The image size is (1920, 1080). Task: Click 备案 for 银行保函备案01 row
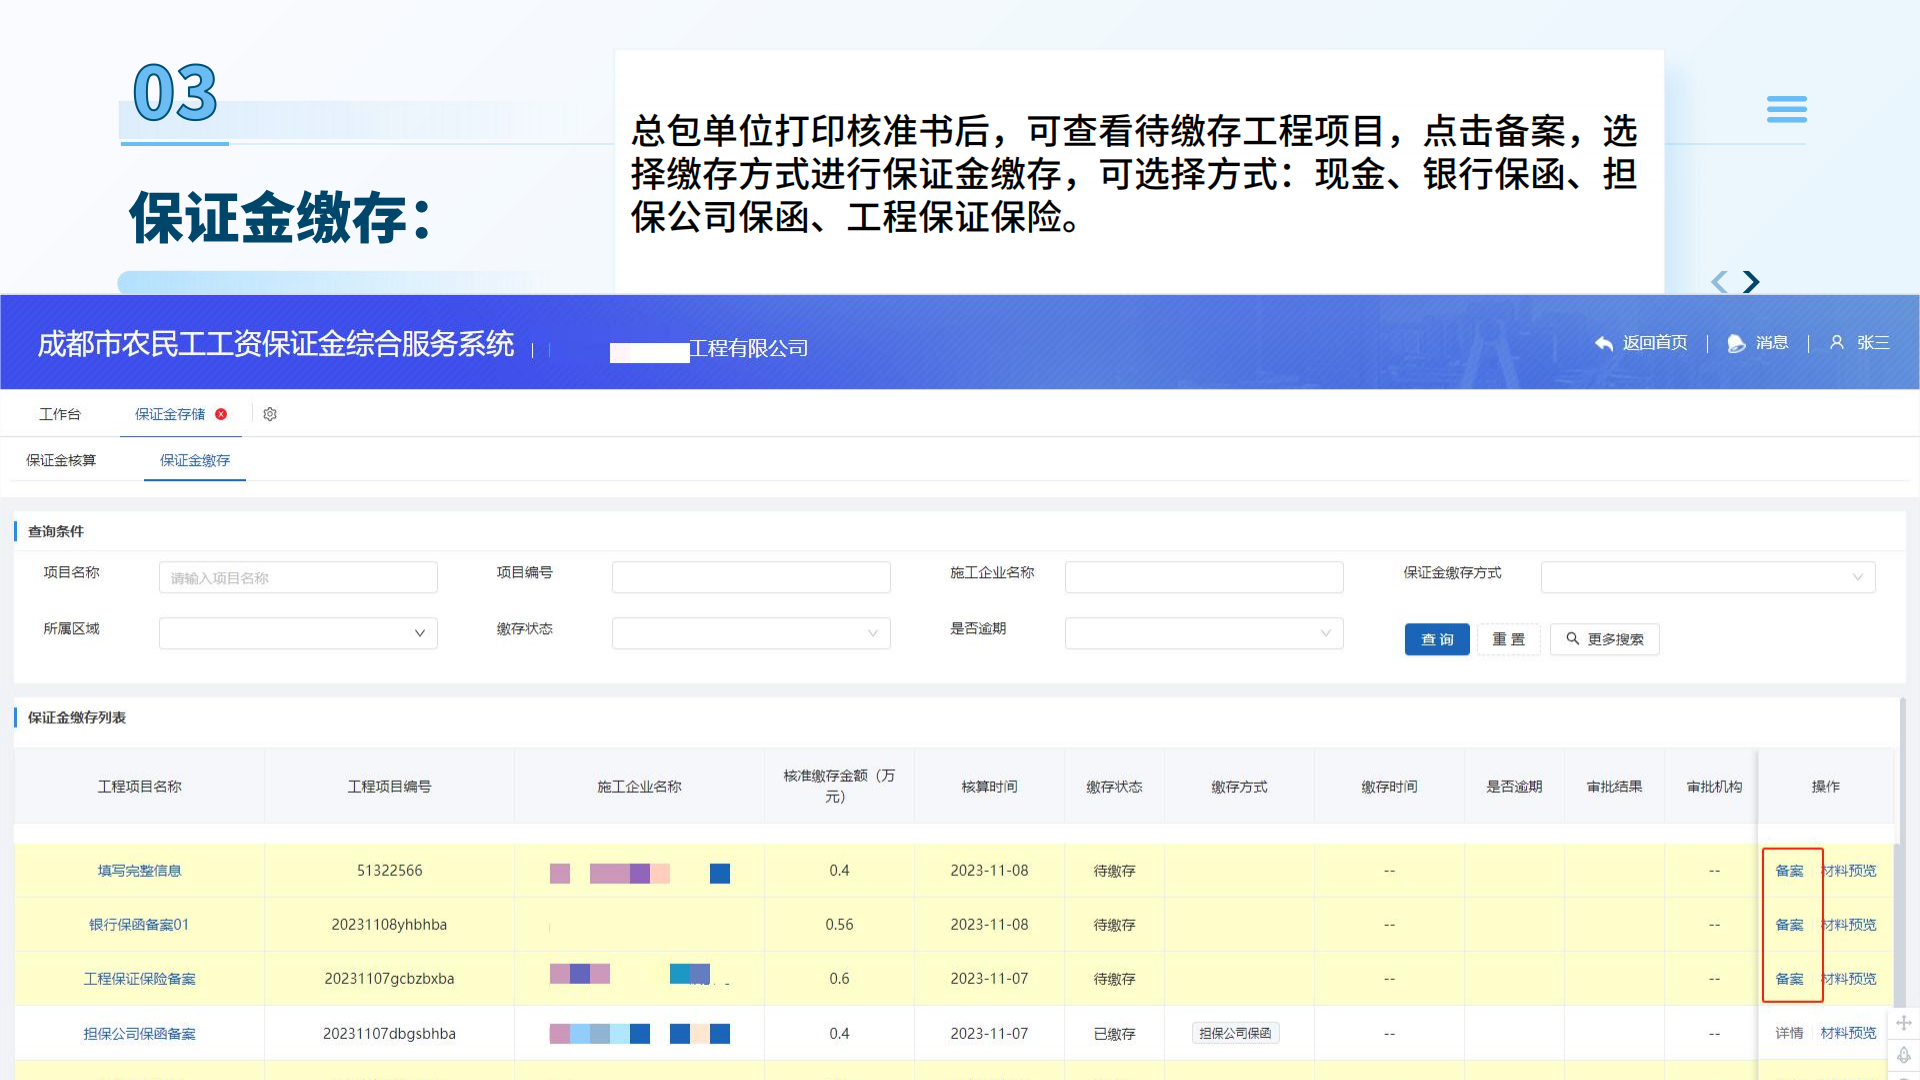click(1790, 924)
